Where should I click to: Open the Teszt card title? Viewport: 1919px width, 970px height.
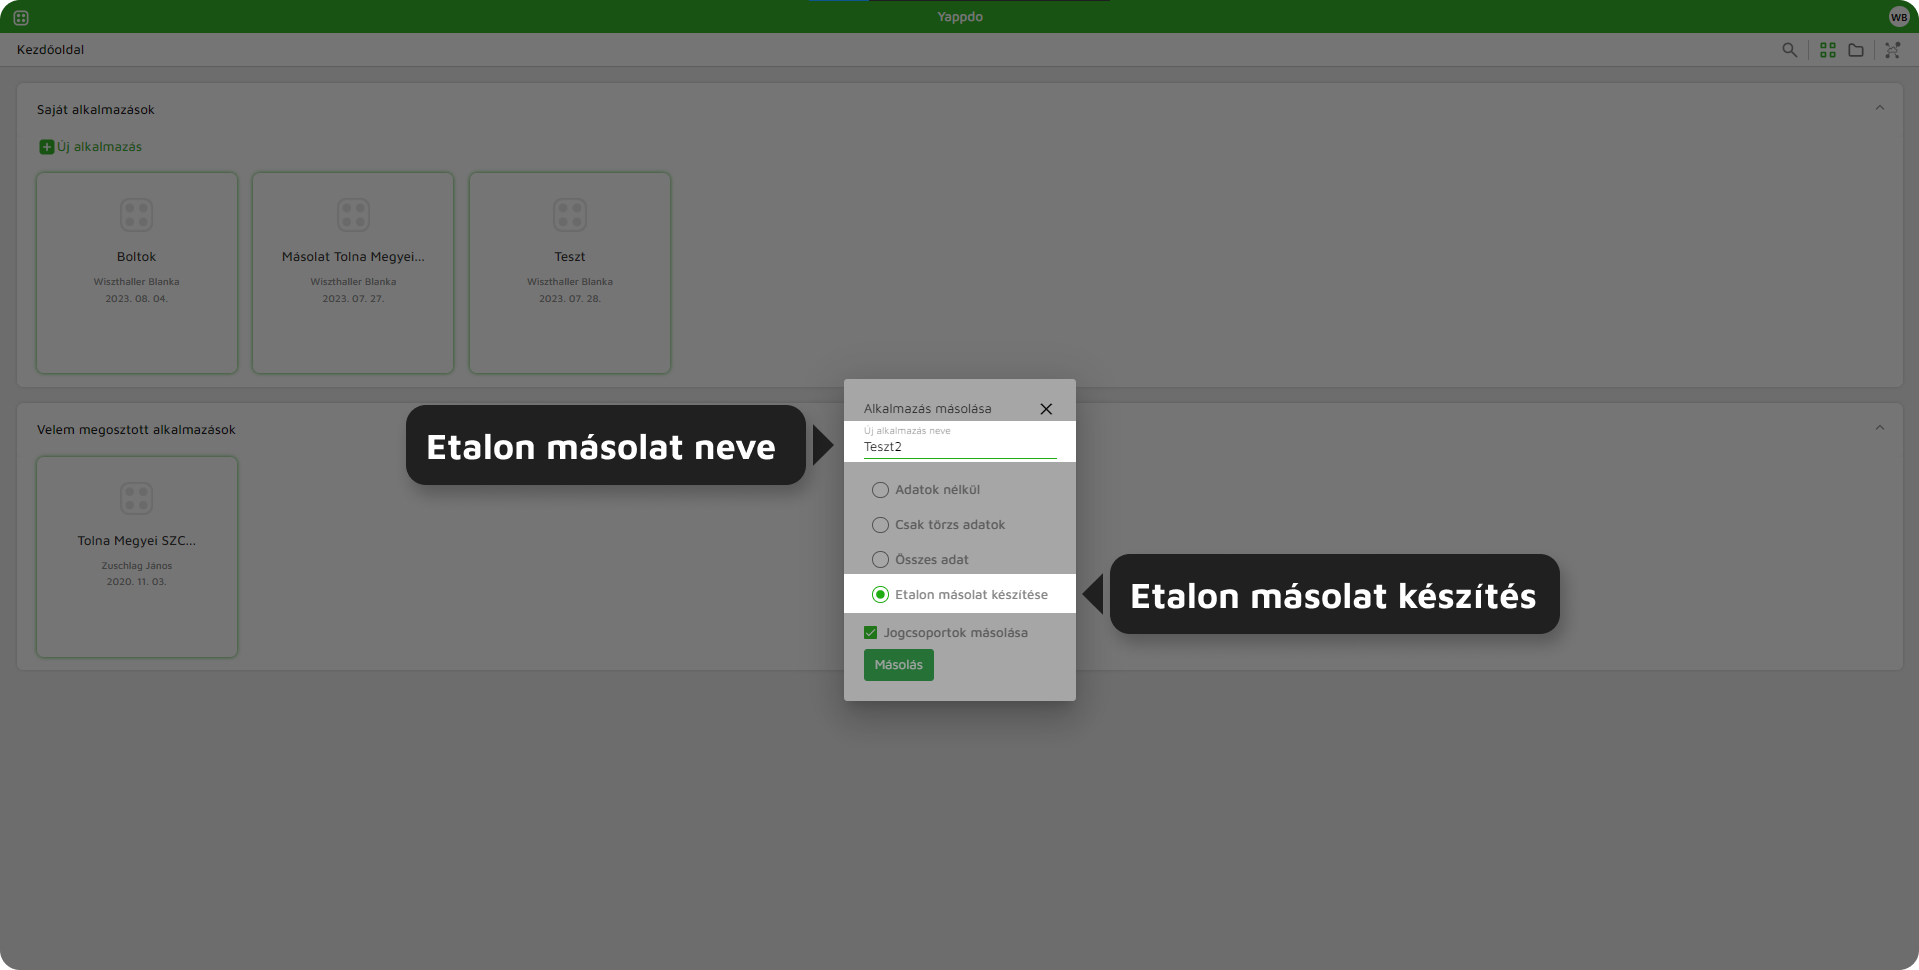(570, 257)
